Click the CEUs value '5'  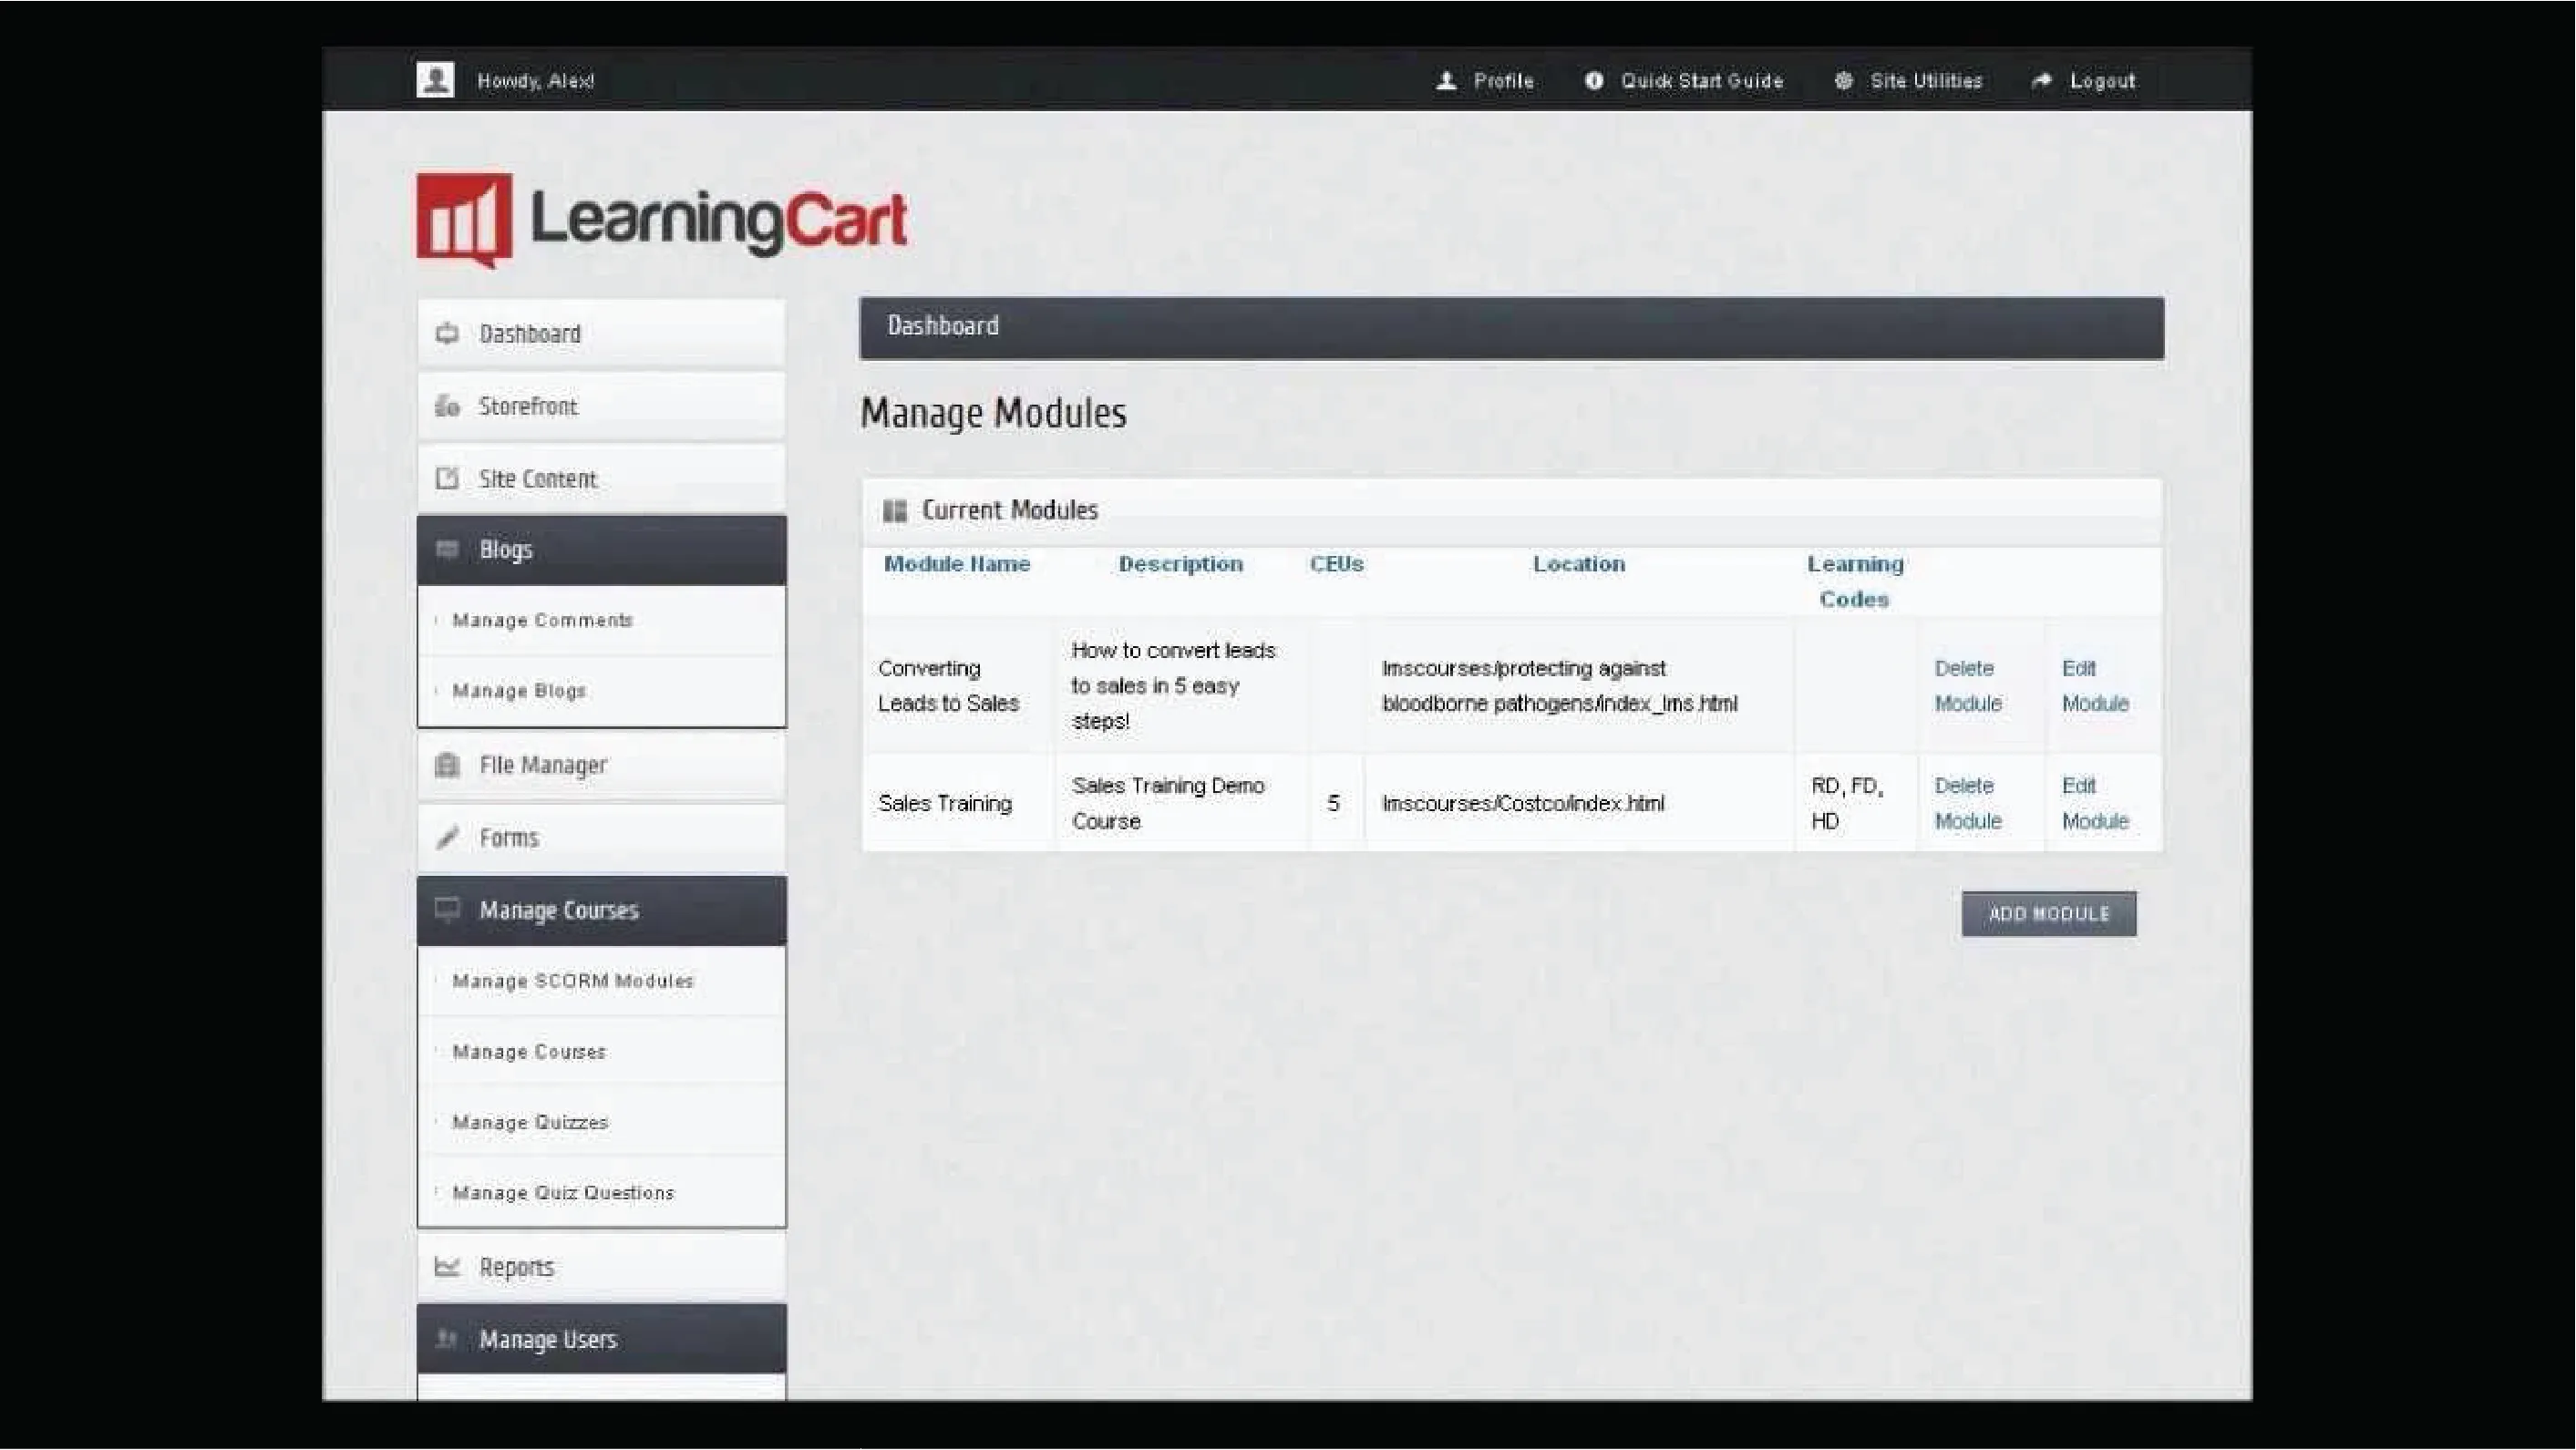click(1333, 804)
